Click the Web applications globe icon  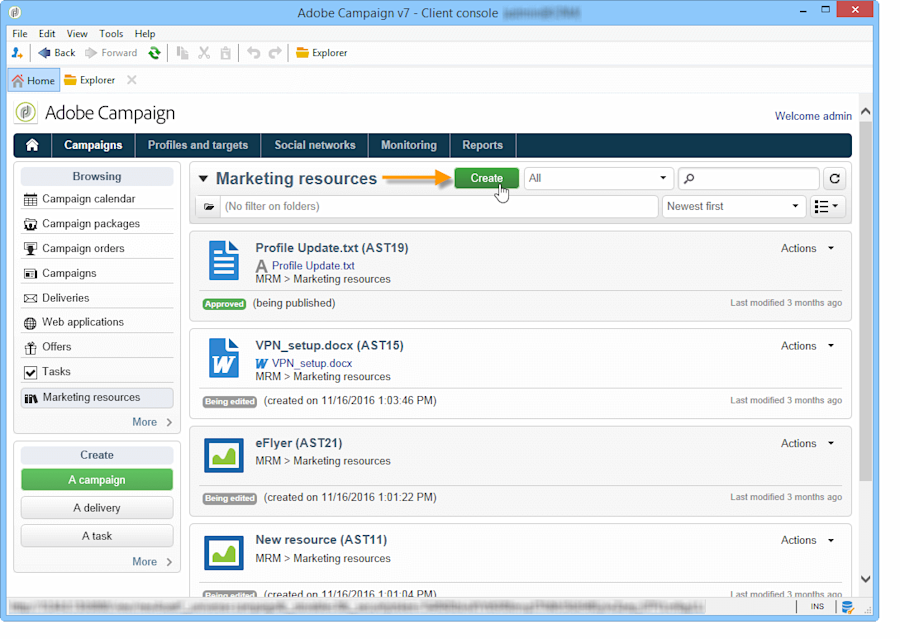(28, 322)
